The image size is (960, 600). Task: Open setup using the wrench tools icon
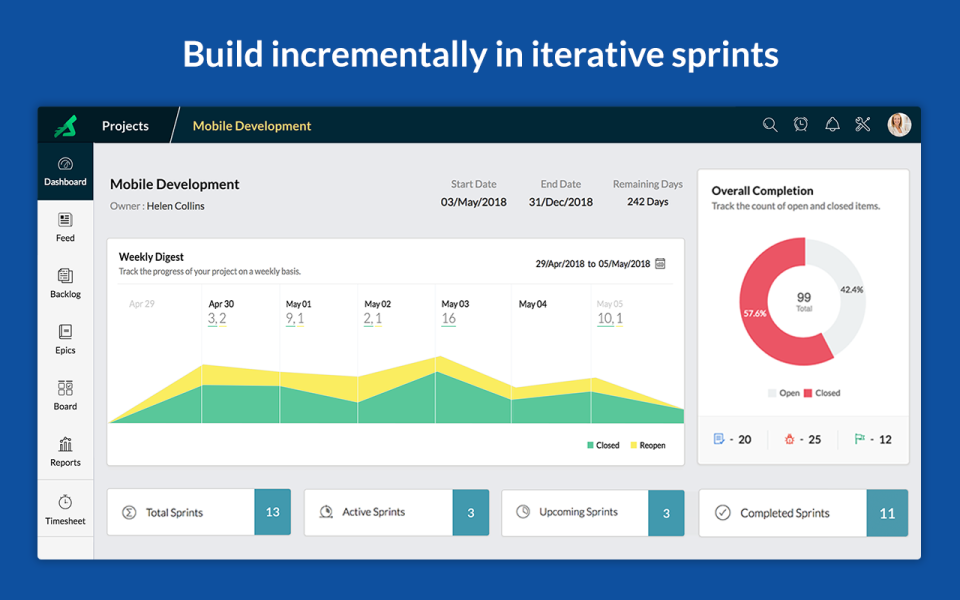click(863, 124)
